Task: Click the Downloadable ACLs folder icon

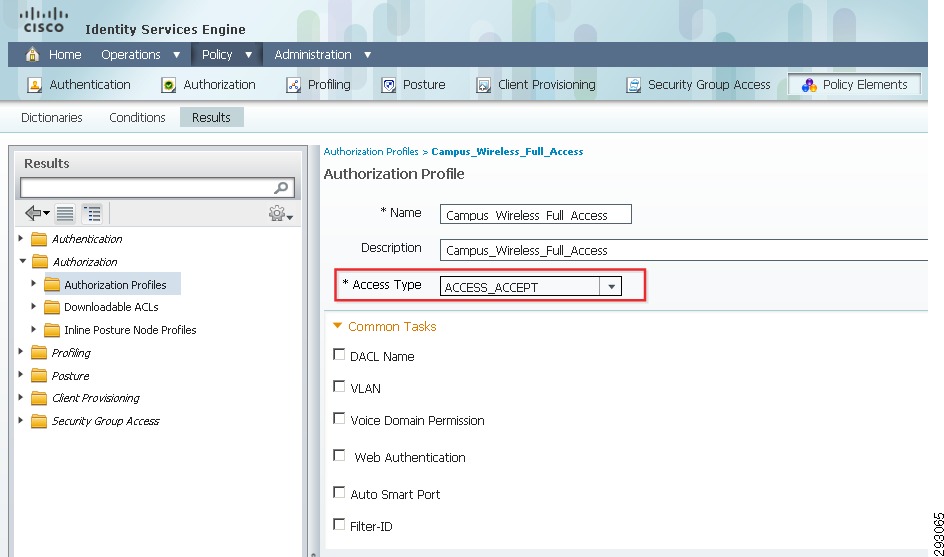Action: [x=52, y=308]
